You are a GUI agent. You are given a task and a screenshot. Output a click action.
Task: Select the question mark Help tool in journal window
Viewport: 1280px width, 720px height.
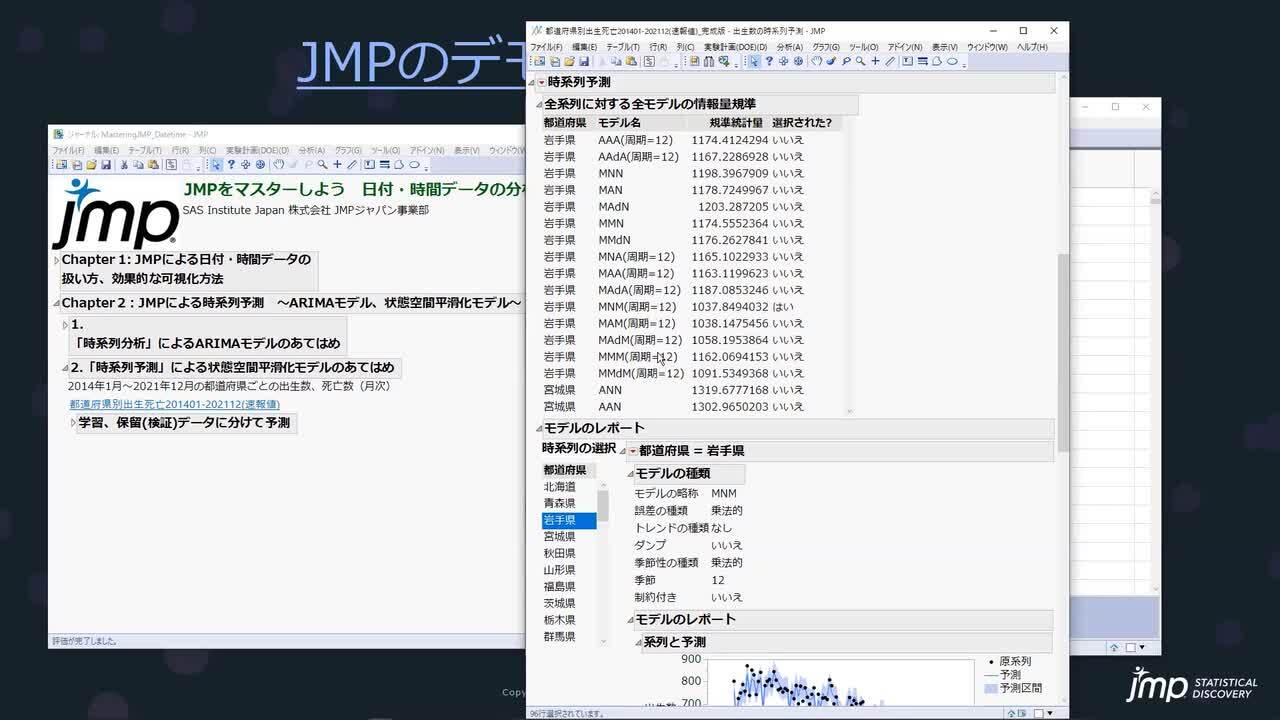pyautogui.click(x=231, y=165)
